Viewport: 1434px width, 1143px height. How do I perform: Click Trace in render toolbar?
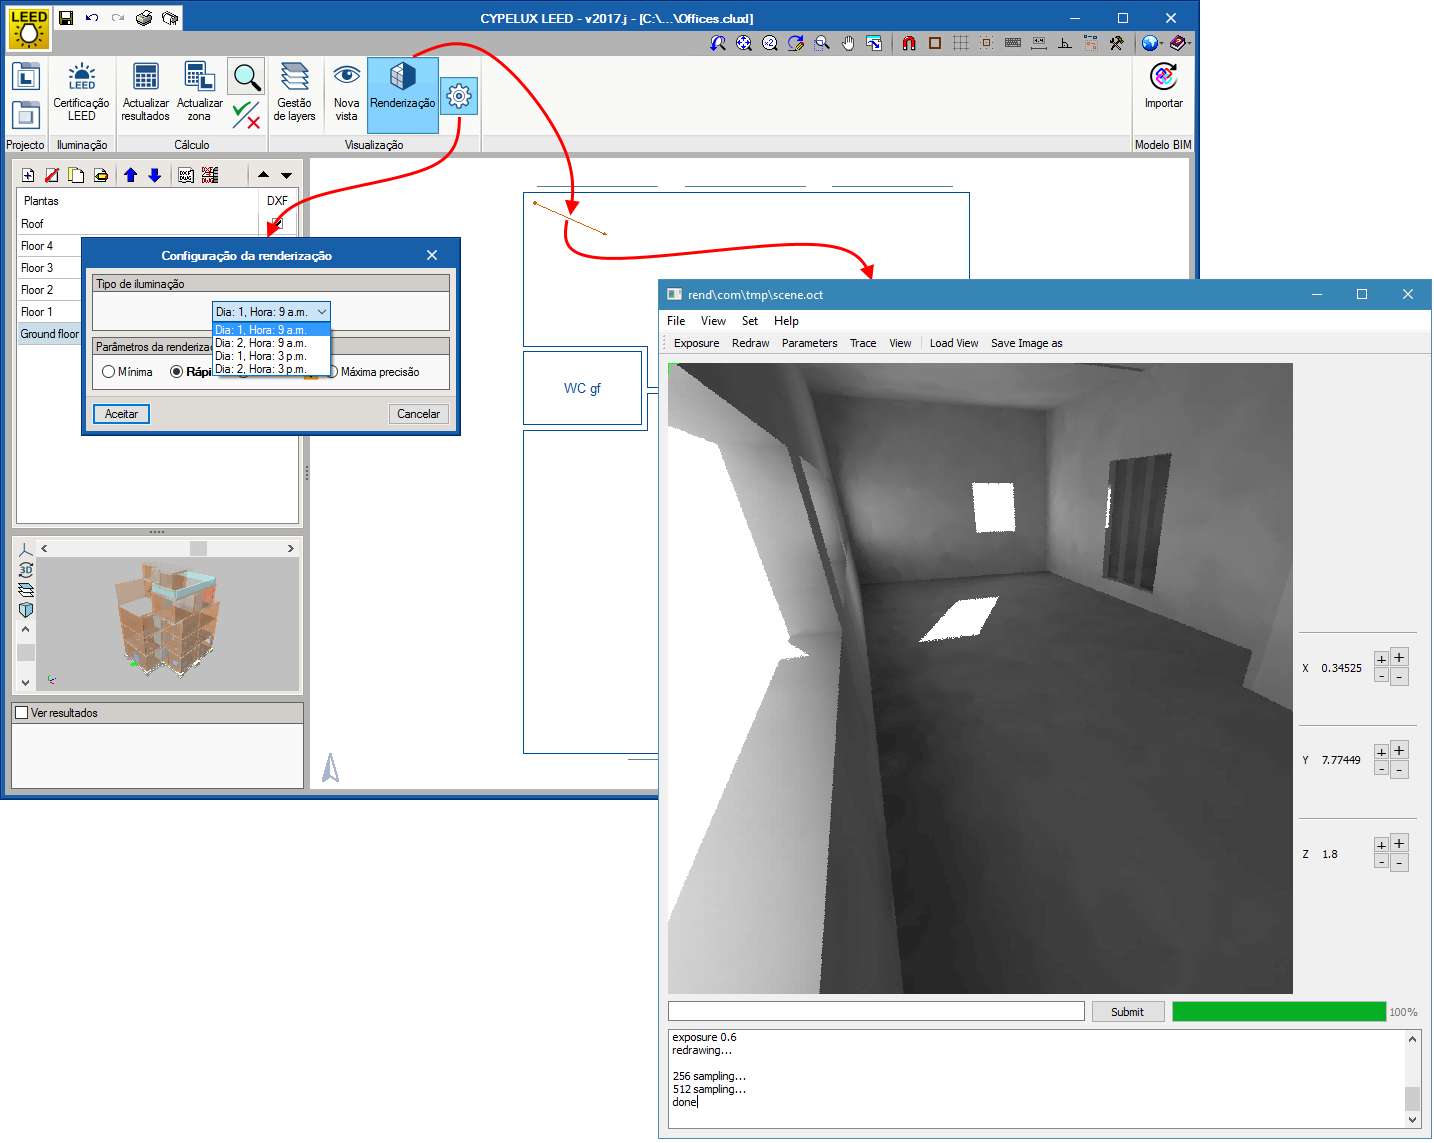[863, 343]
